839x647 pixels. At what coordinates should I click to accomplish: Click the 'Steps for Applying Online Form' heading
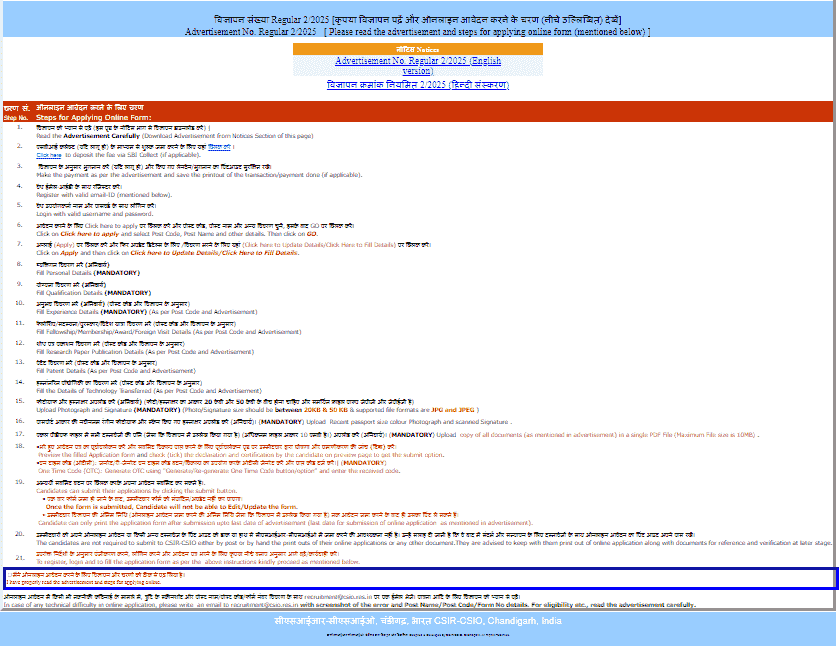click(92, 118)
